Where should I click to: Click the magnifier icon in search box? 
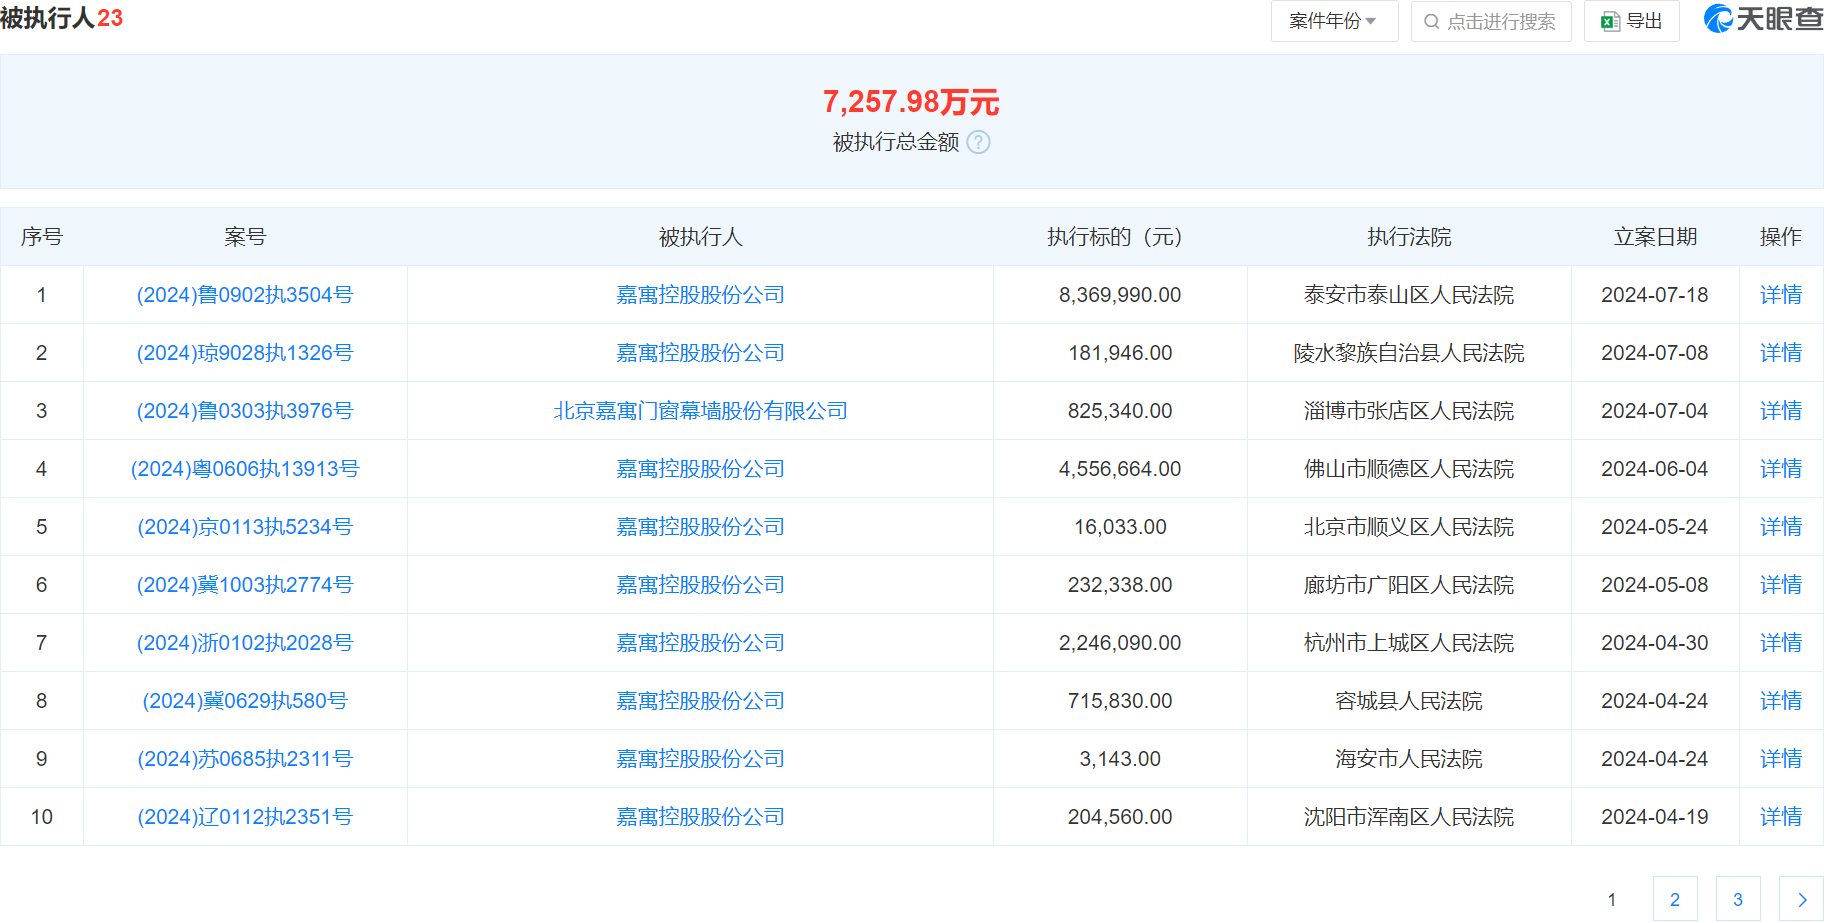[x=1432, y=21]
